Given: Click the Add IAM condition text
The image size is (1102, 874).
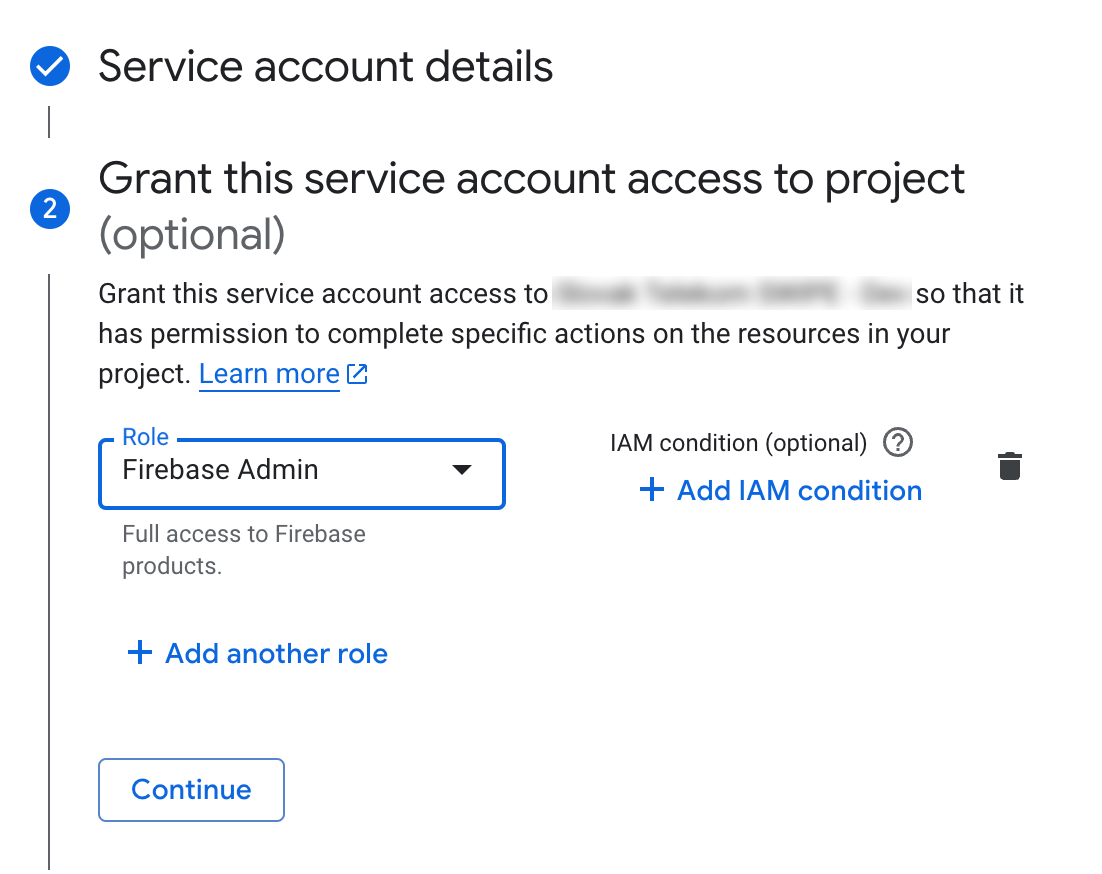Looking at the screenshot, I should 799,490.
